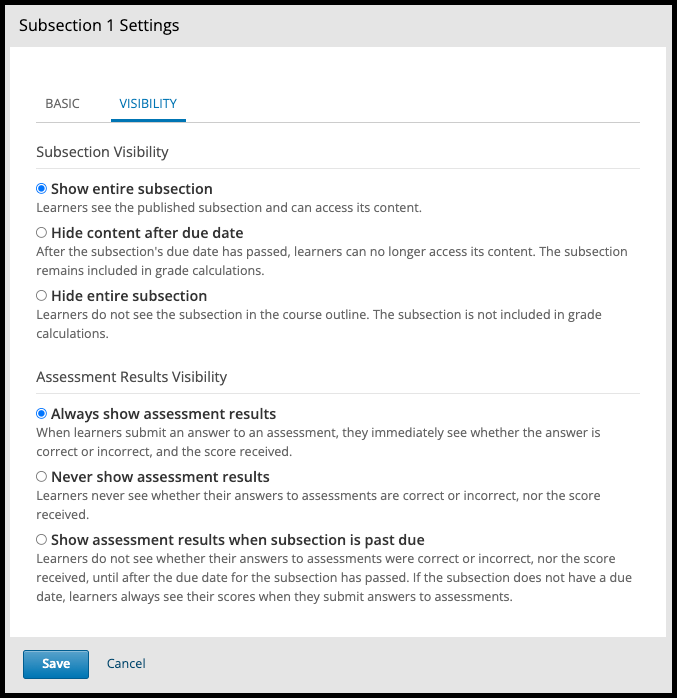Click the Subsection Visibility section heading

coord(102,152)
